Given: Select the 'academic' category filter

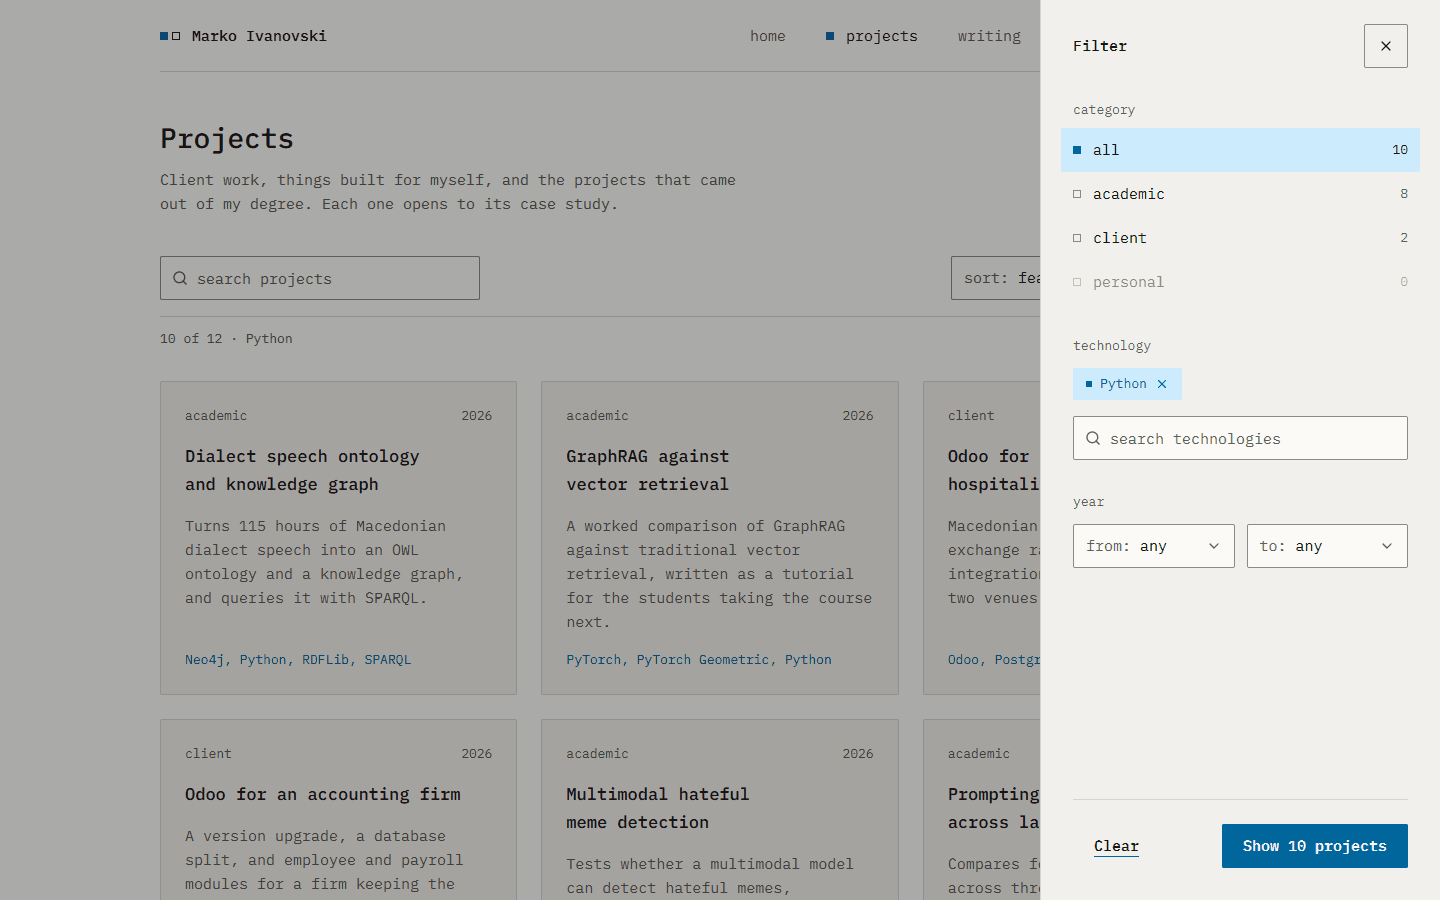Looking at the screenshot, I should [x=1240, y=194].
